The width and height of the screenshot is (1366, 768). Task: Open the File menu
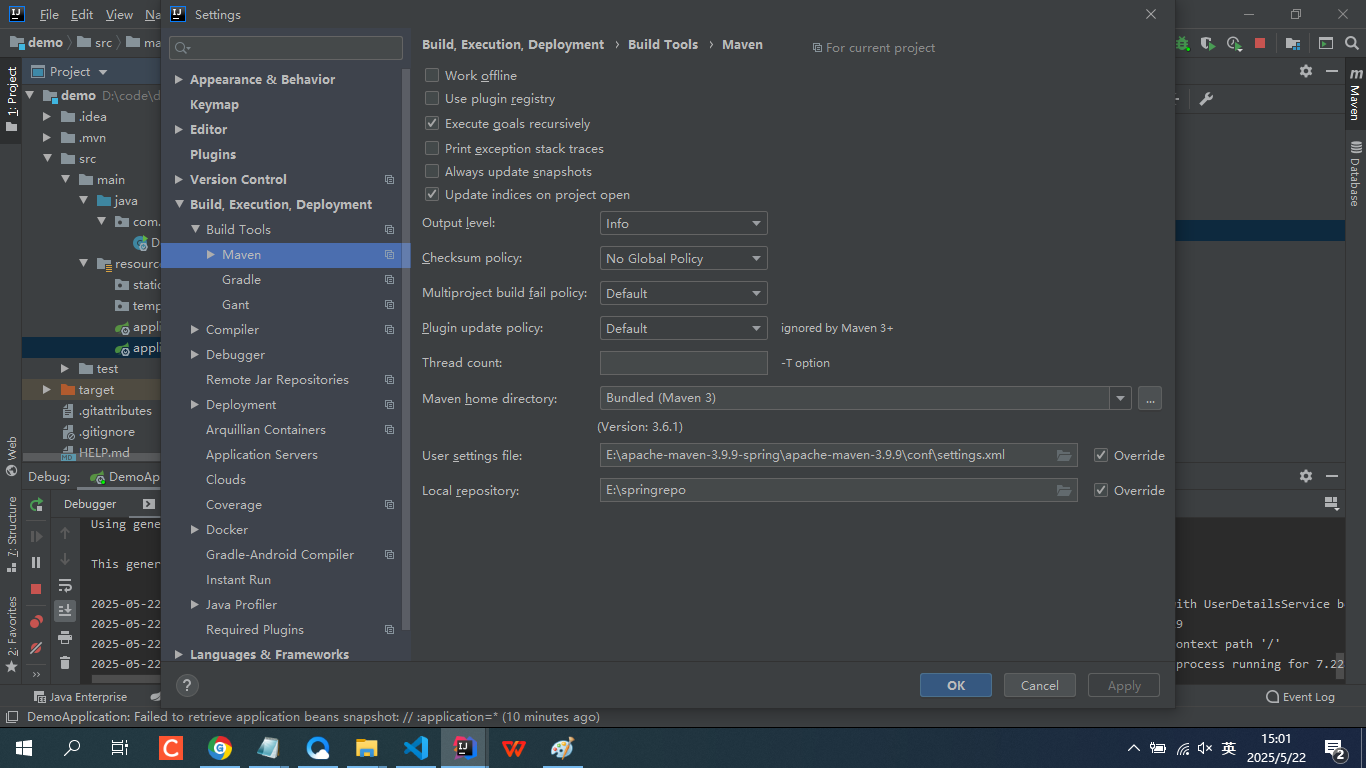pyautogui.click(x=49, y=15)
